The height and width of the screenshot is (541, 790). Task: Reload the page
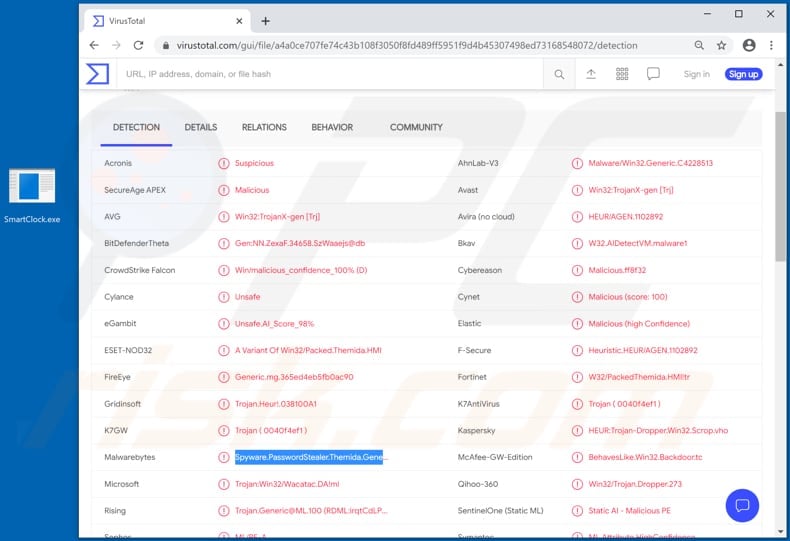(140, 45)
